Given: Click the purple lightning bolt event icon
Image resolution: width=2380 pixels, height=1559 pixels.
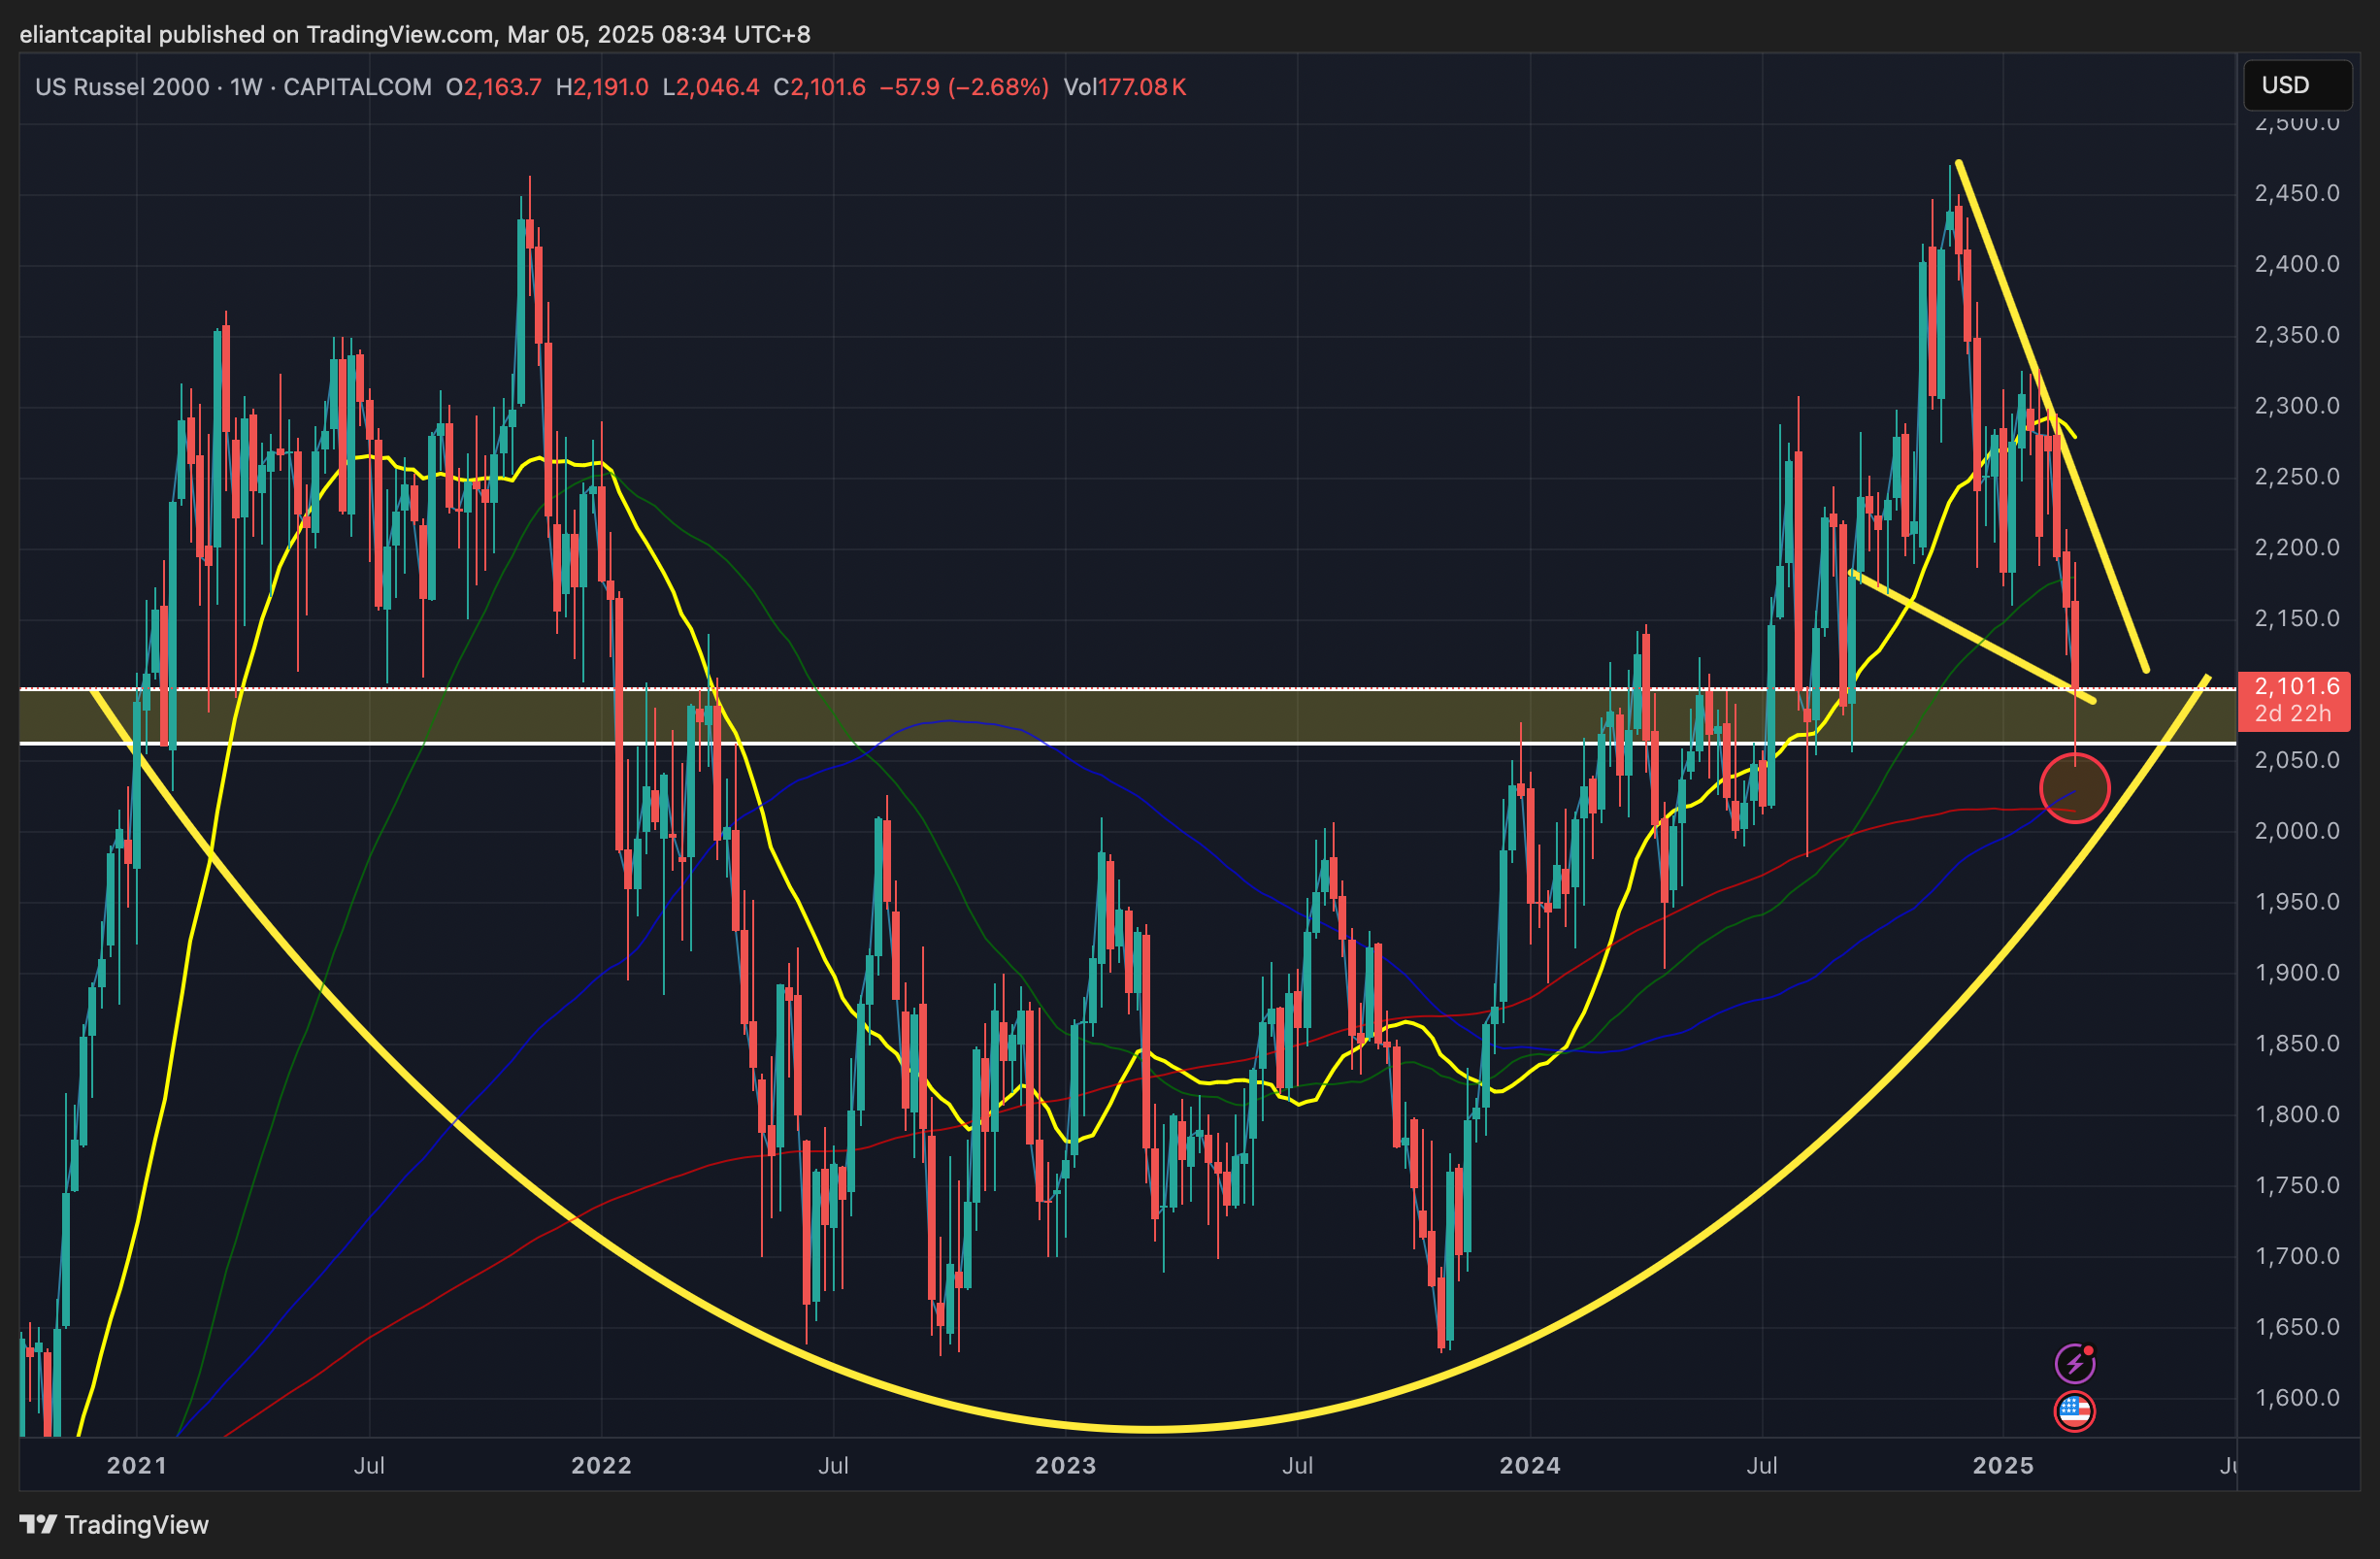Looking at the screenshot, I should pos(2074,1363).
